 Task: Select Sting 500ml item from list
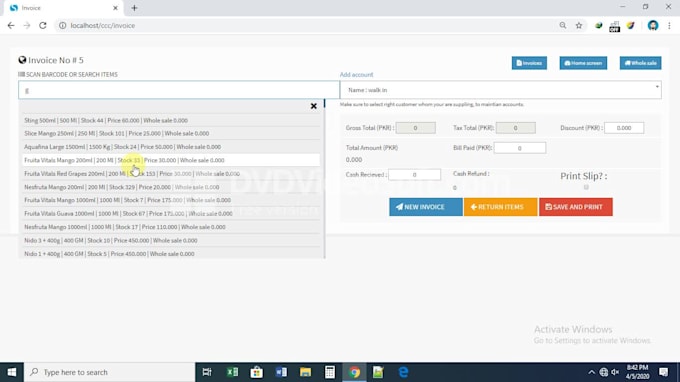pyautogui.click(x=171, y=120)
